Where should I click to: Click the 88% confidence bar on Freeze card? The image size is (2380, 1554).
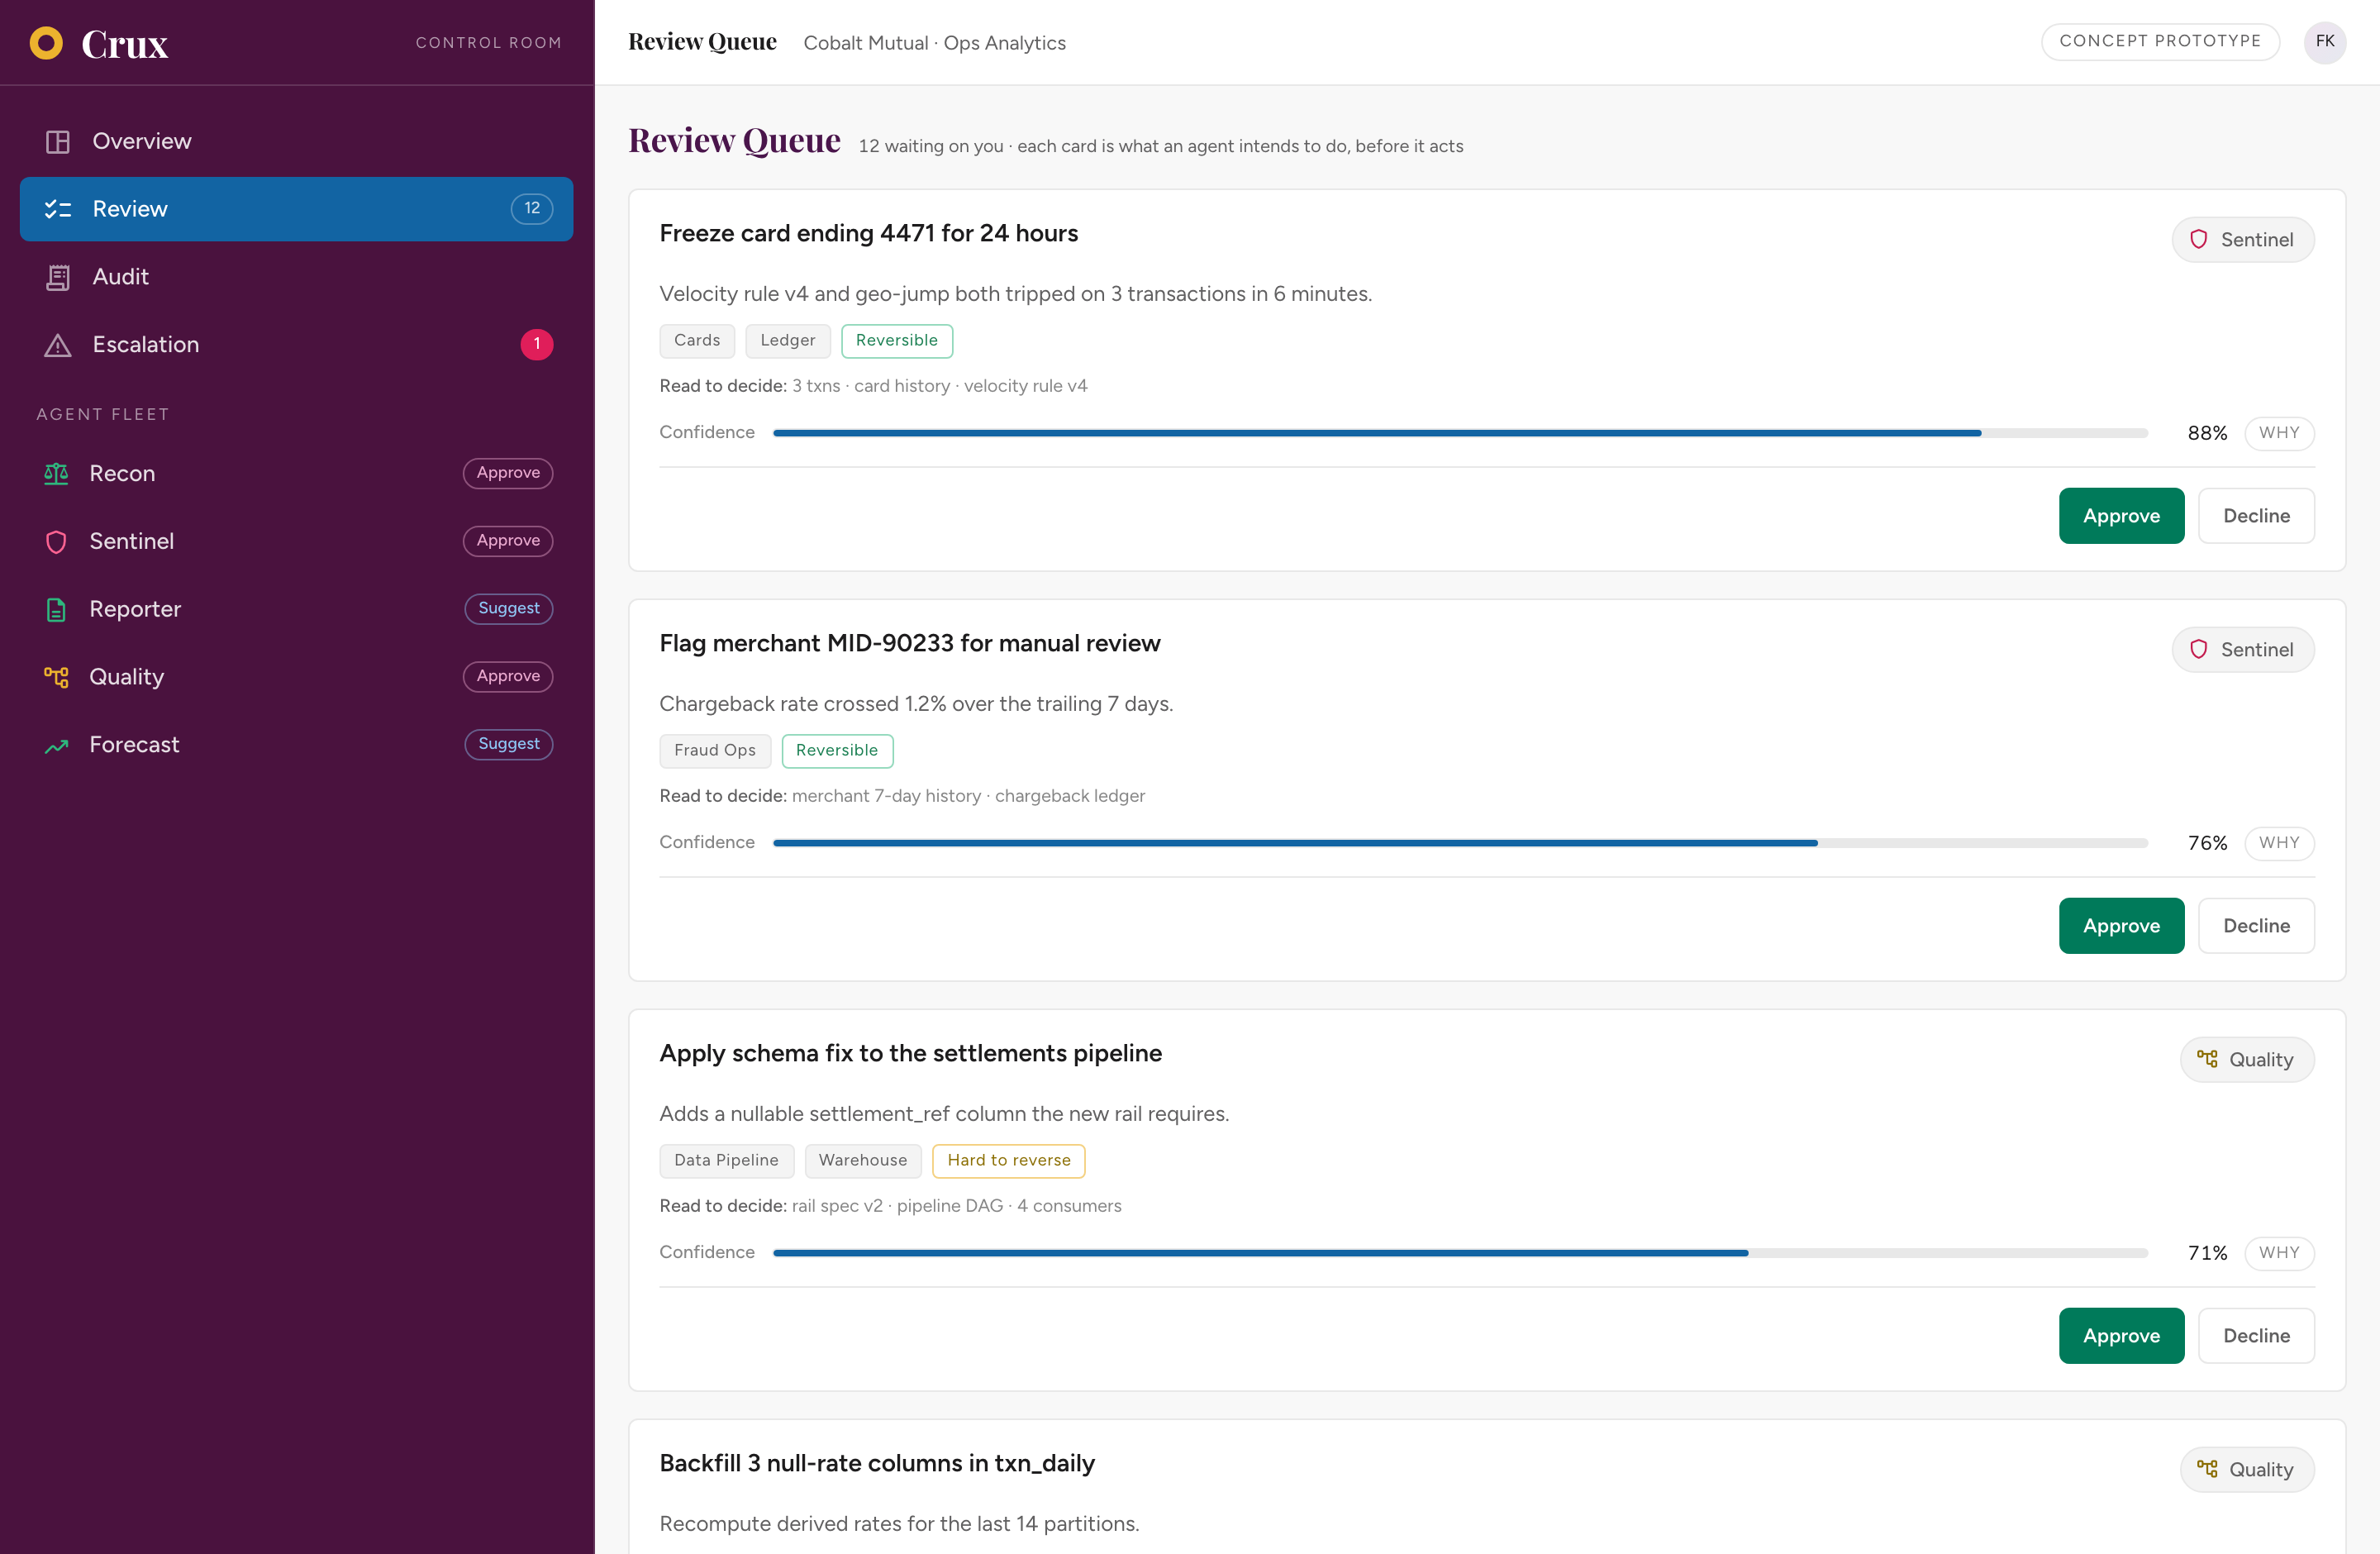coord(1460,433)
